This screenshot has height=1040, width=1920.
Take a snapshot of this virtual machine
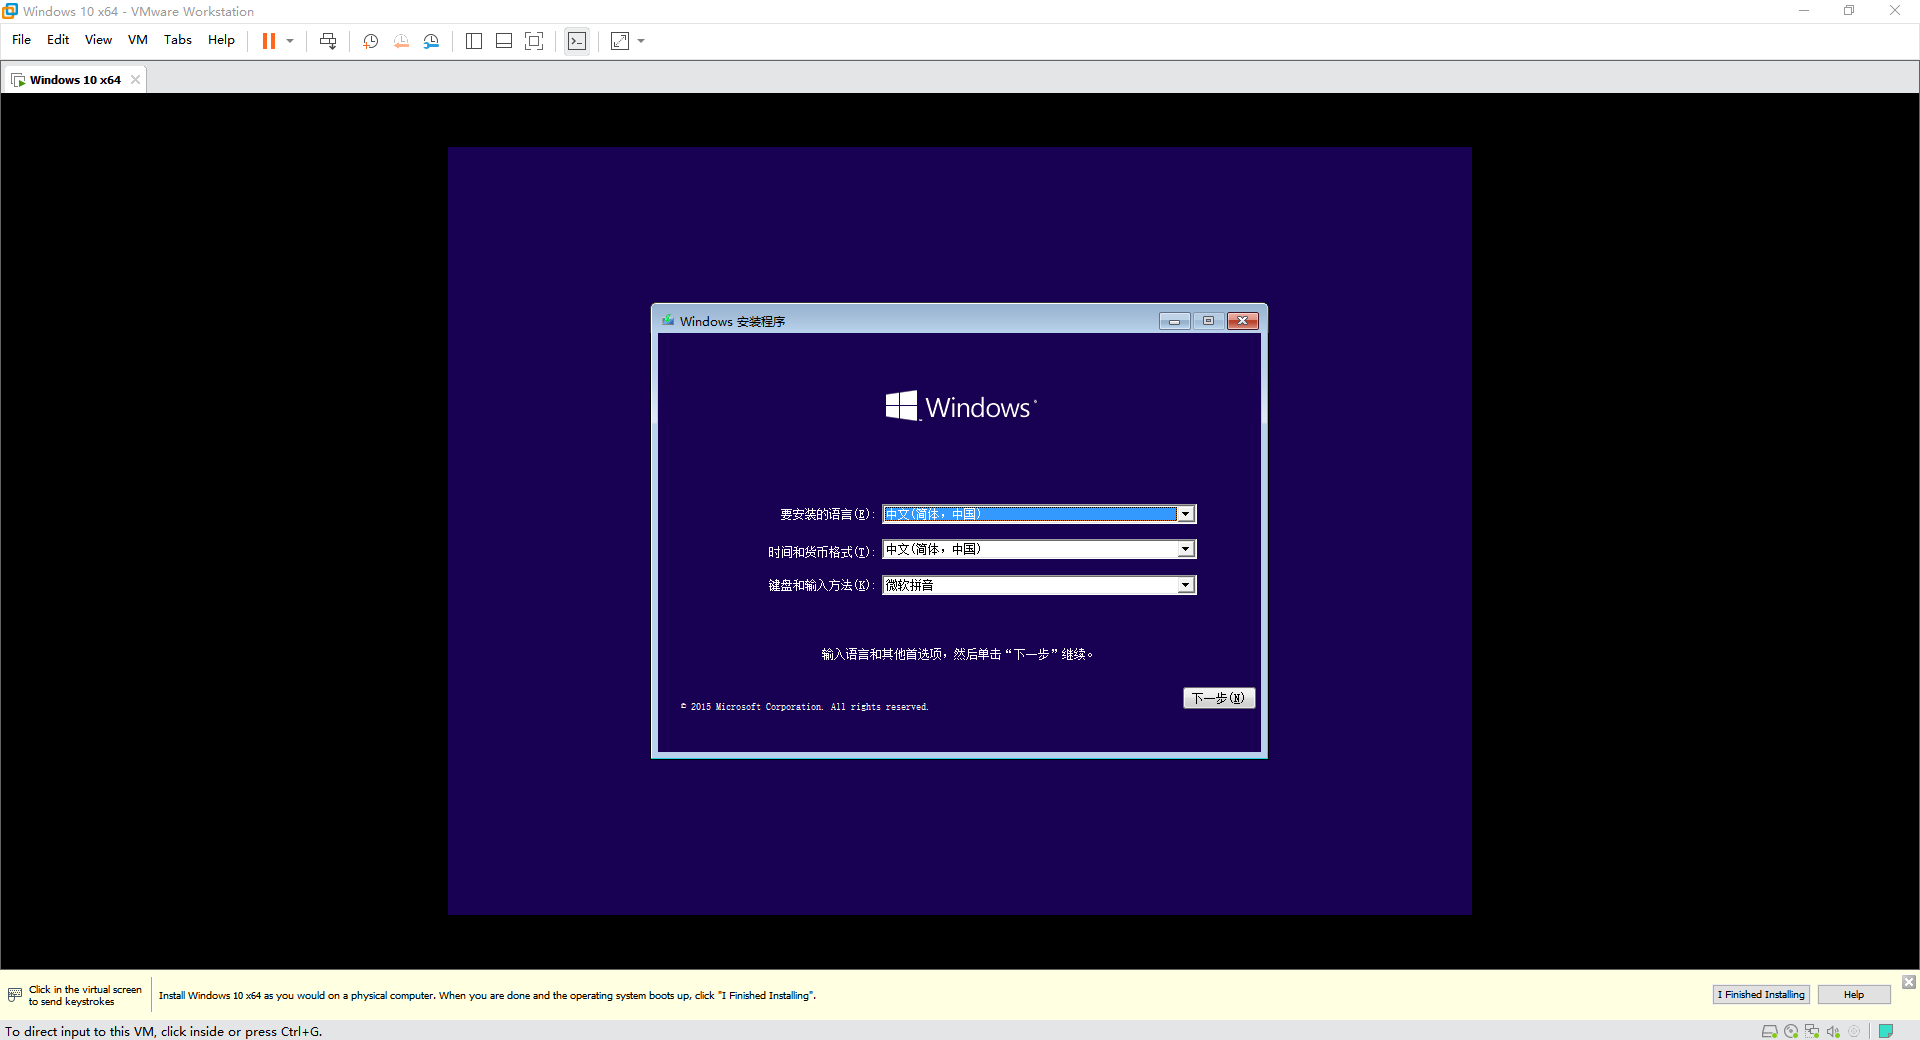click(x=371, y=41)
